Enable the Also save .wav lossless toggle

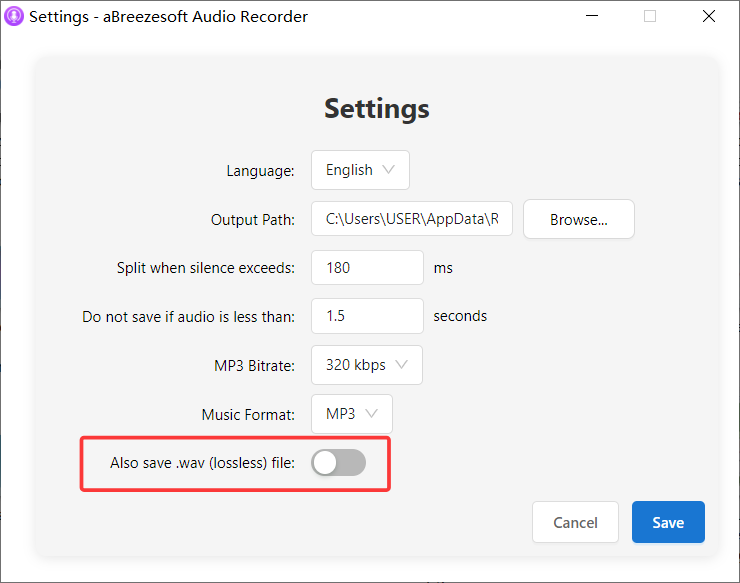338,463
